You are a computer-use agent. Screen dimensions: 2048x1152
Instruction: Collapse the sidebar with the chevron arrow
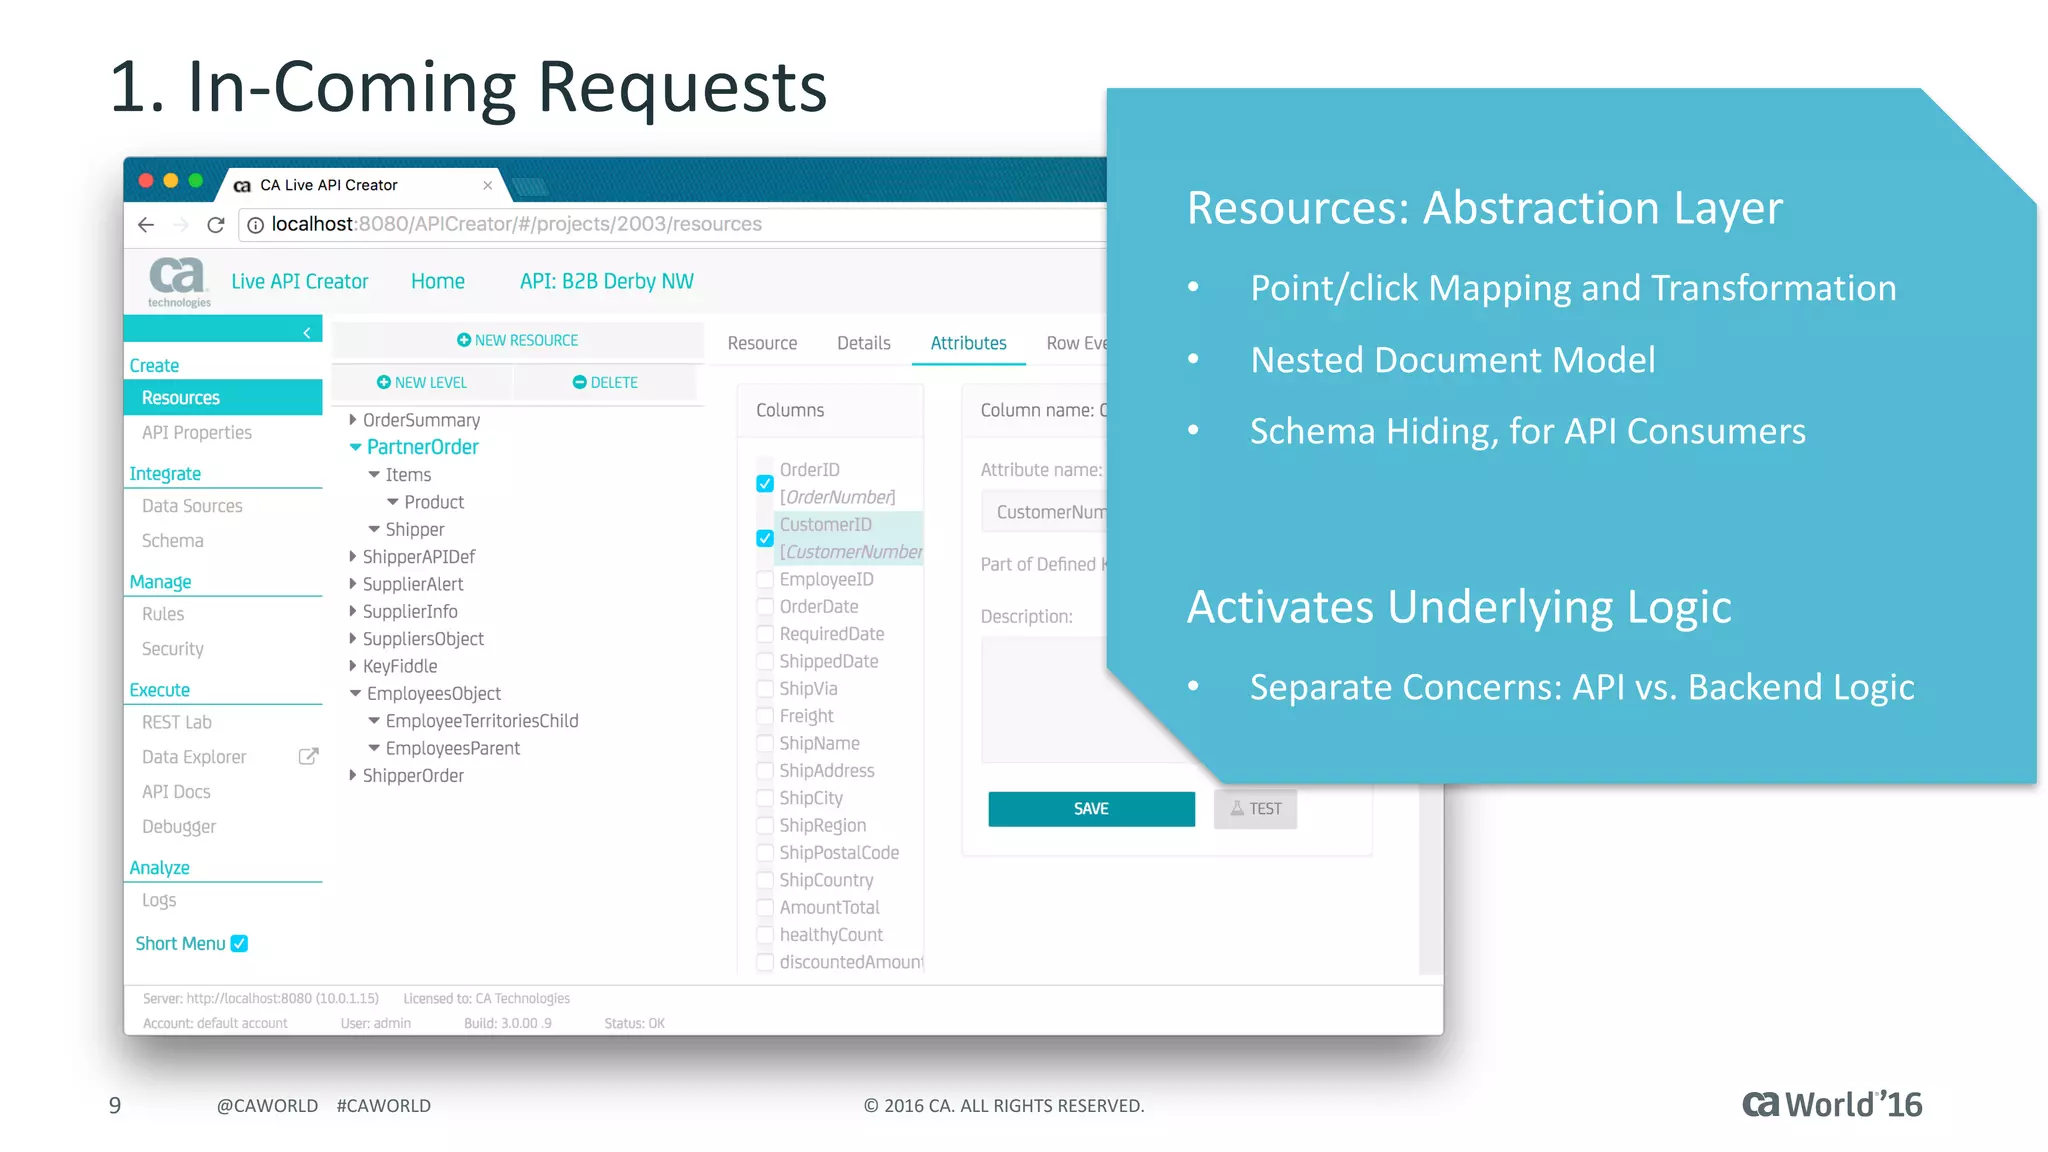[x=307, y=332]
